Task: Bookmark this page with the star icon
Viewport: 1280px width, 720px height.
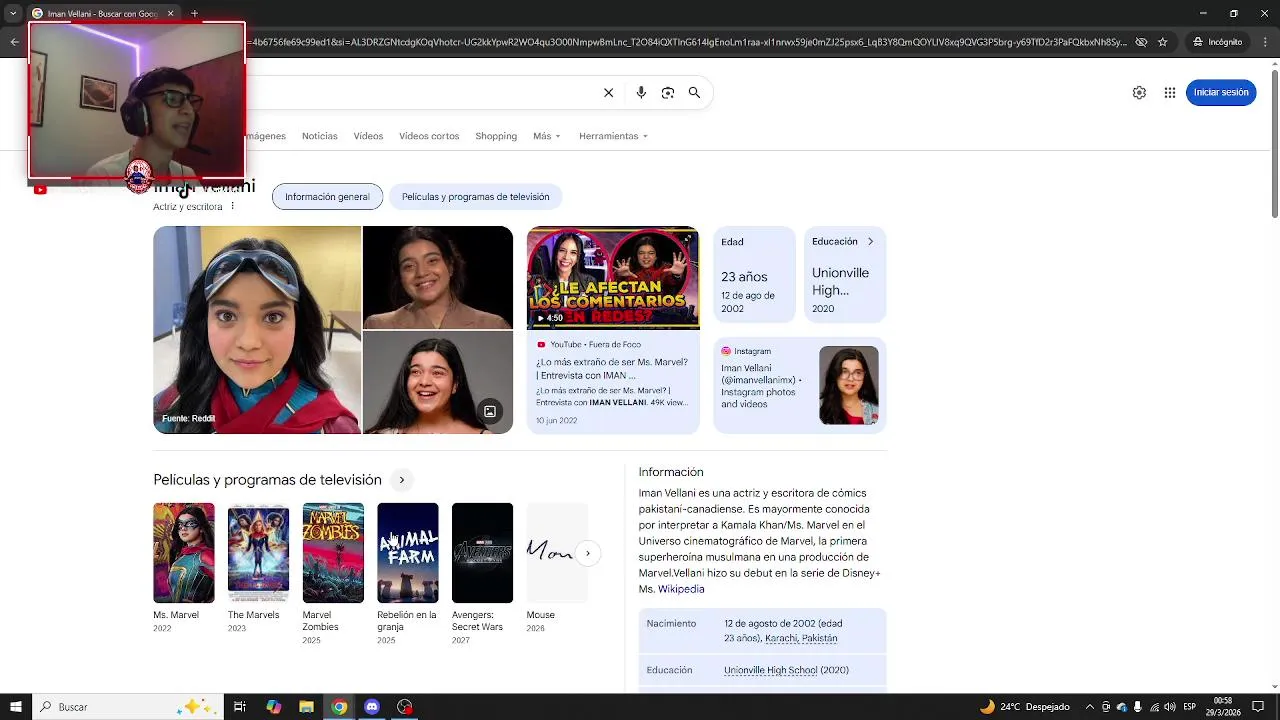Action: point(1163,42)
